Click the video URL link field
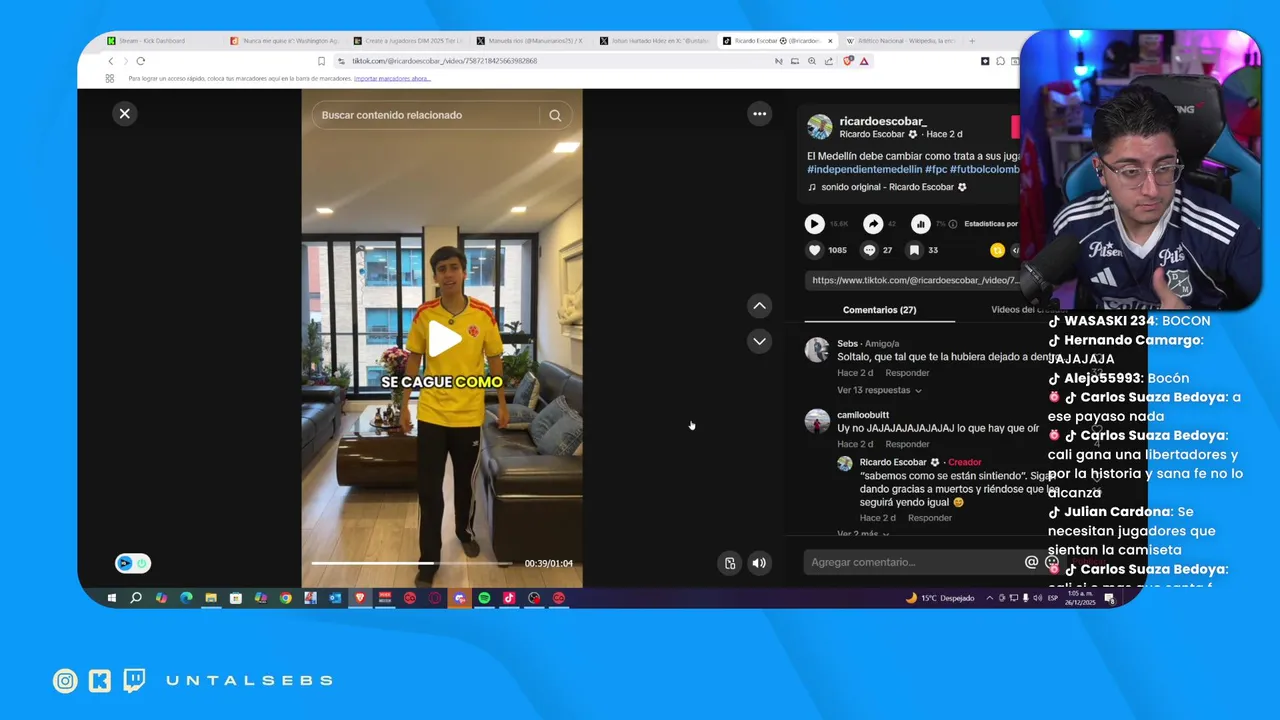Screen dimensions: 1280x720 pyautogui.click(x=912, y=280)
